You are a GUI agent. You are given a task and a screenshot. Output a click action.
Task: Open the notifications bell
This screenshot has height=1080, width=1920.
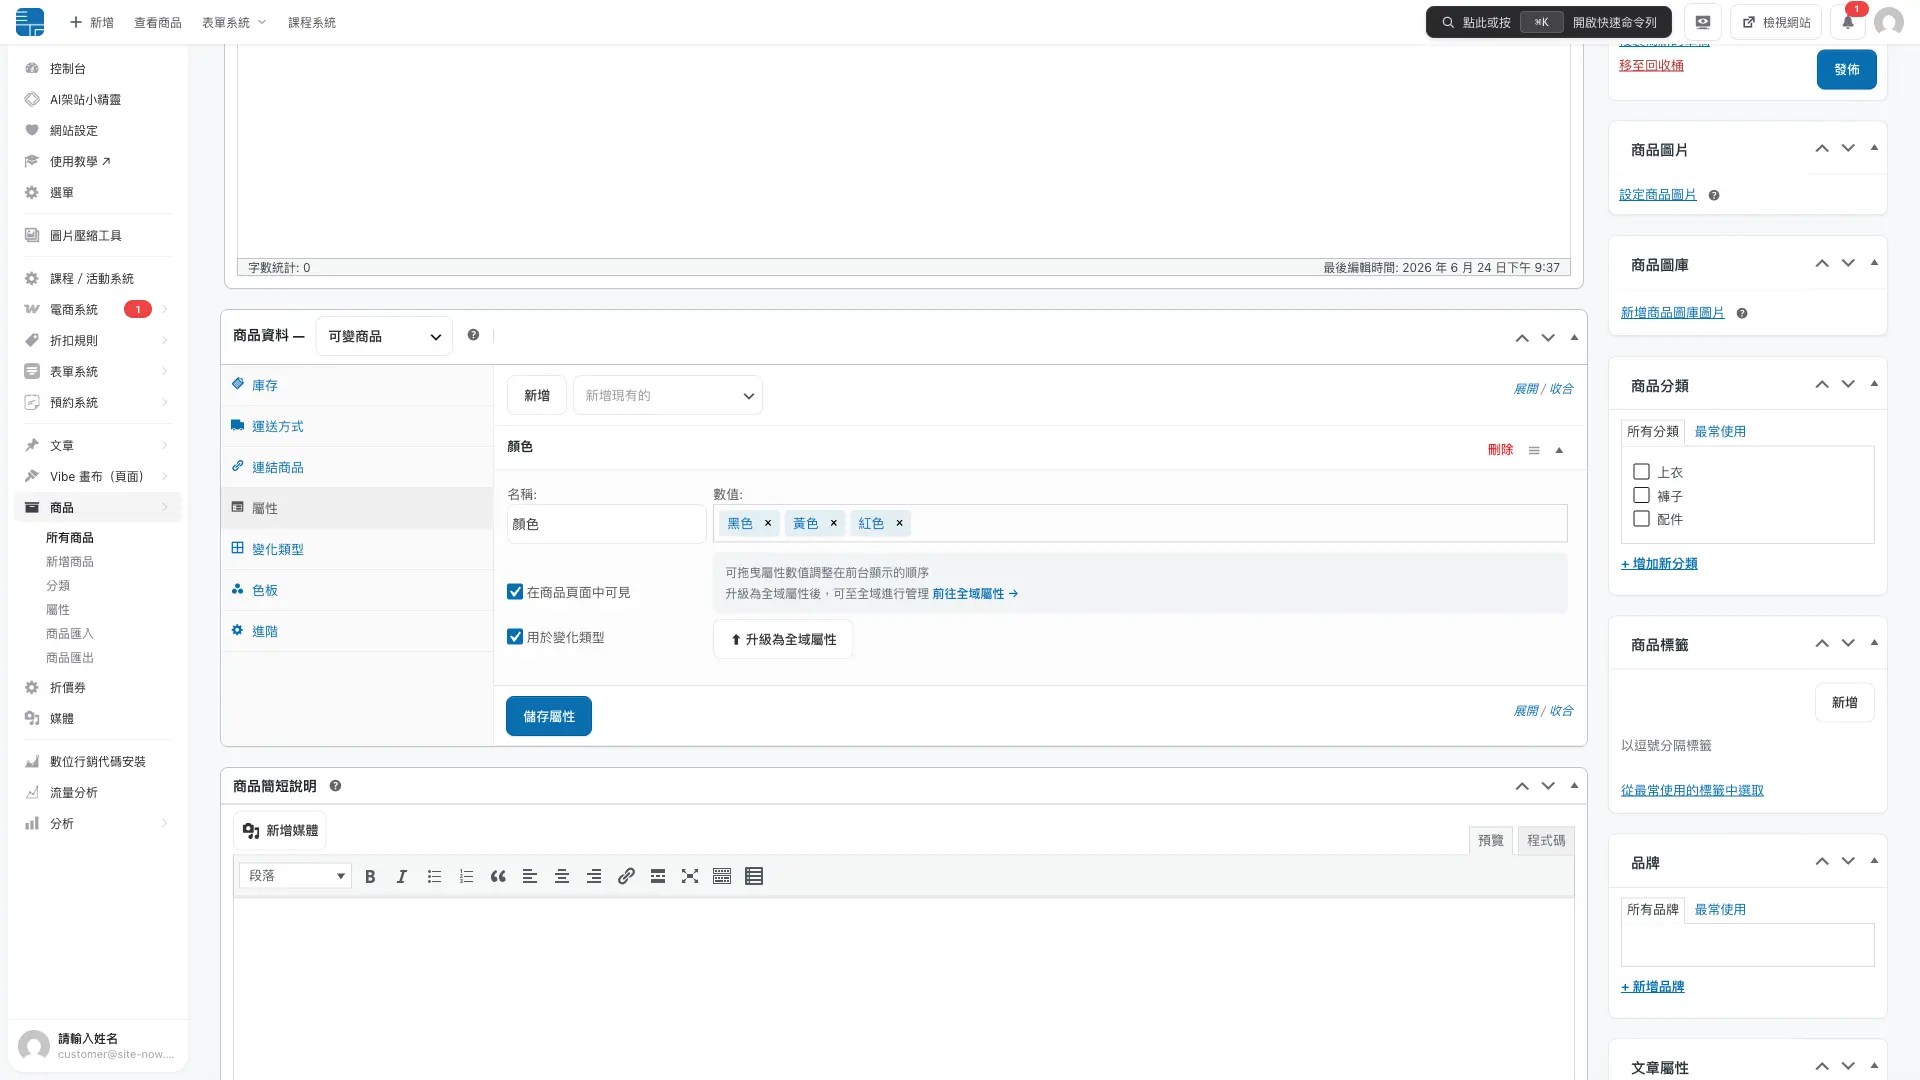point(1848,22)
